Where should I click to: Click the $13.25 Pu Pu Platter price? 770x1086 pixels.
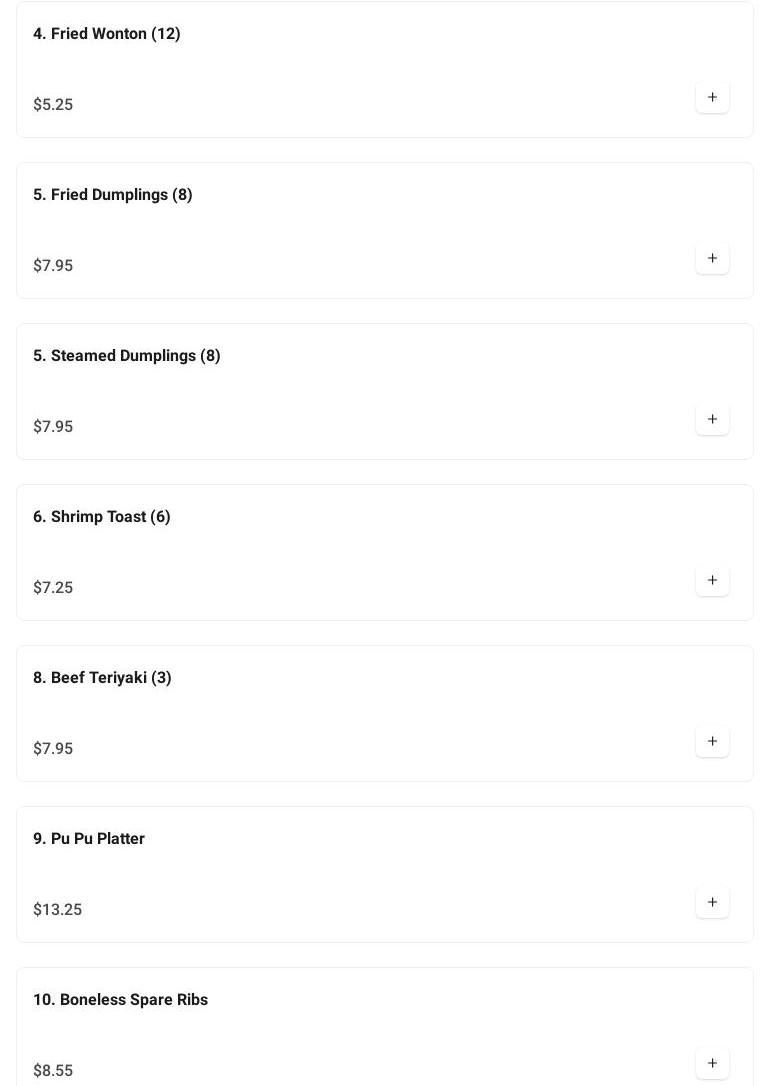(58, 910)
